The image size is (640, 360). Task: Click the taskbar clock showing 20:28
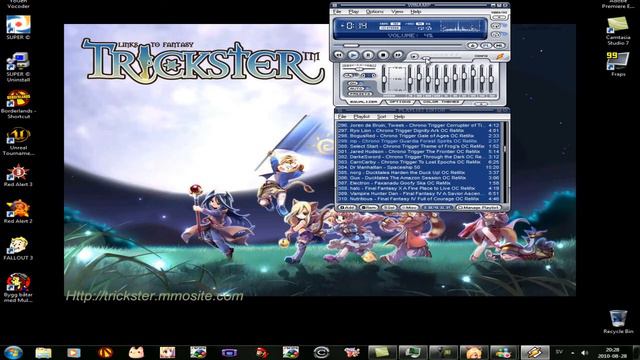[x=612, y=352]
